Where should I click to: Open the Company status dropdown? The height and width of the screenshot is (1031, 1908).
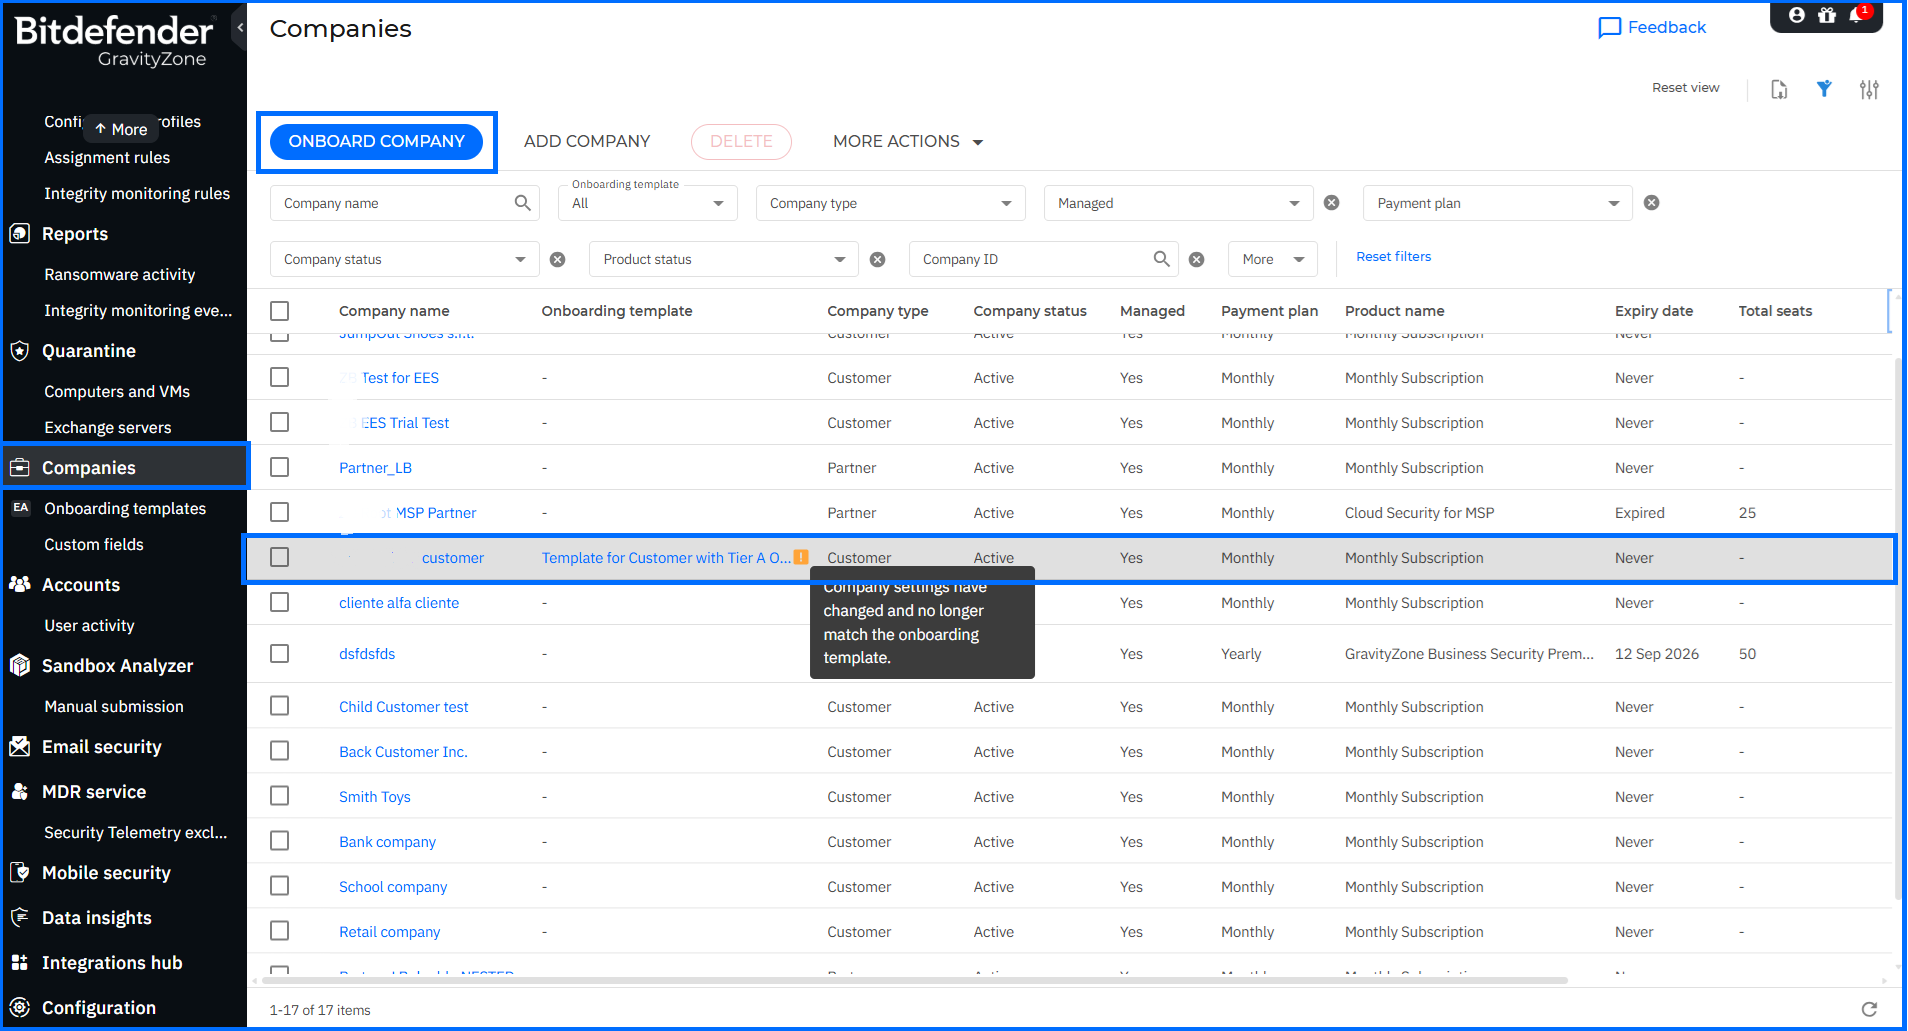coord(405,259)
